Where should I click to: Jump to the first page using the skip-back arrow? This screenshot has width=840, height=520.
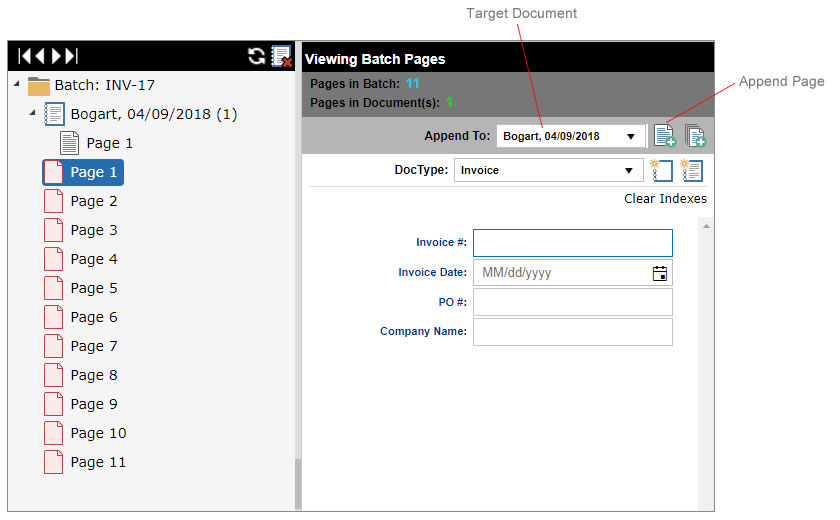click(24, 57)
